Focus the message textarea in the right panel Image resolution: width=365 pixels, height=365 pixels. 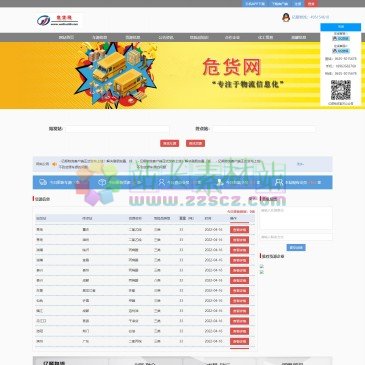coord(296,219)
